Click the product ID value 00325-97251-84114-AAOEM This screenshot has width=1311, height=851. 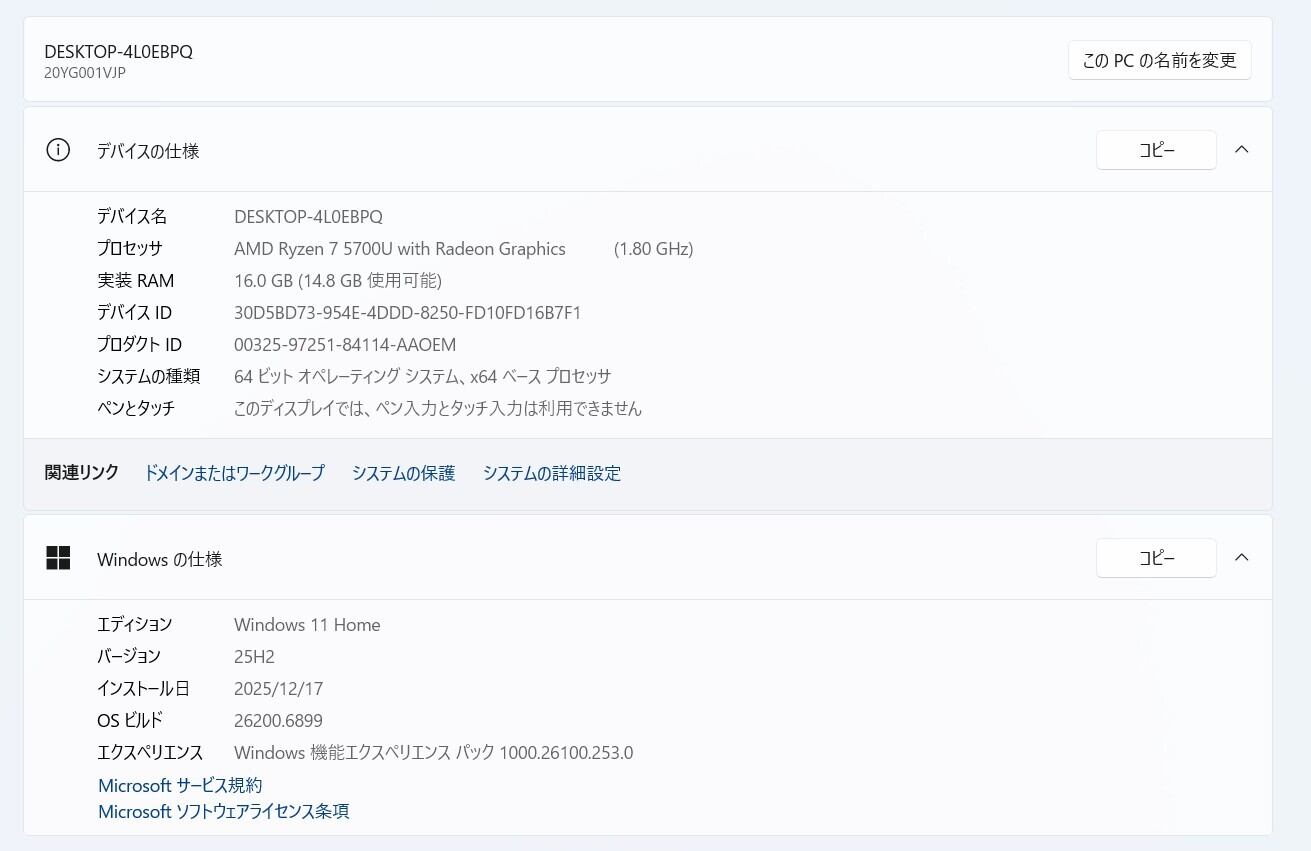(x=345, y=345)
